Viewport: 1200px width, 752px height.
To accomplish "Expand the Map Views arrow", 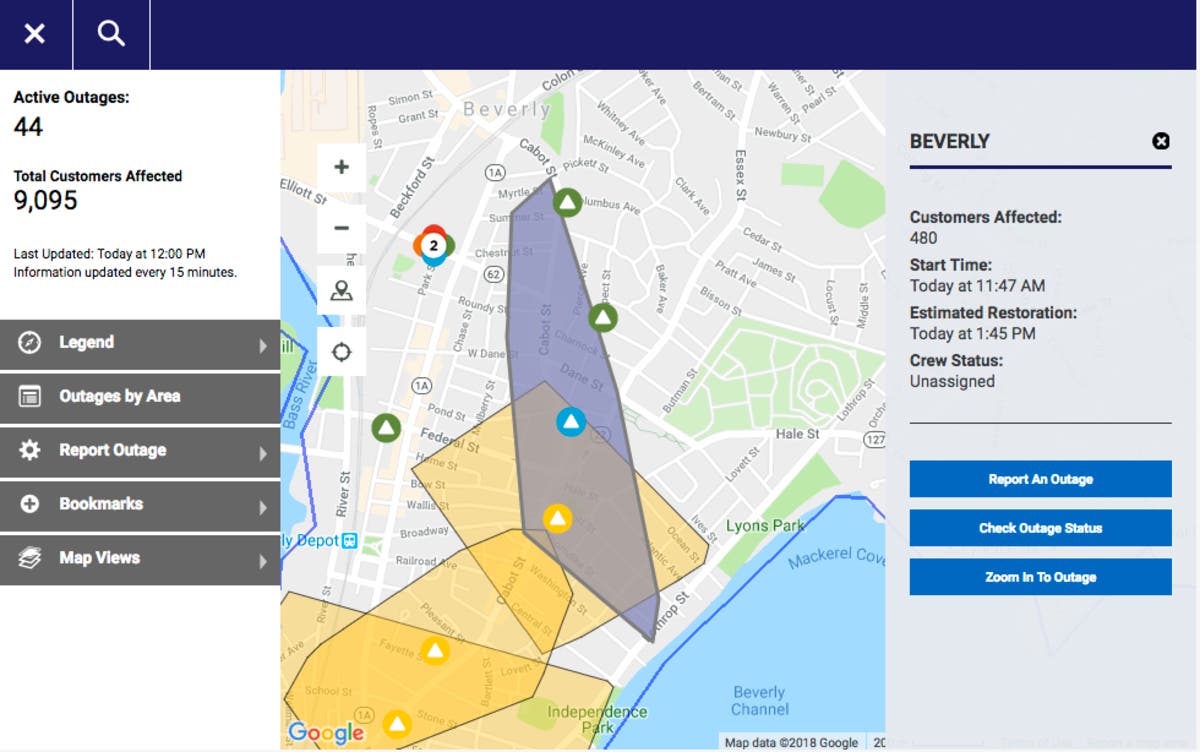I will [x=263, y=561].
